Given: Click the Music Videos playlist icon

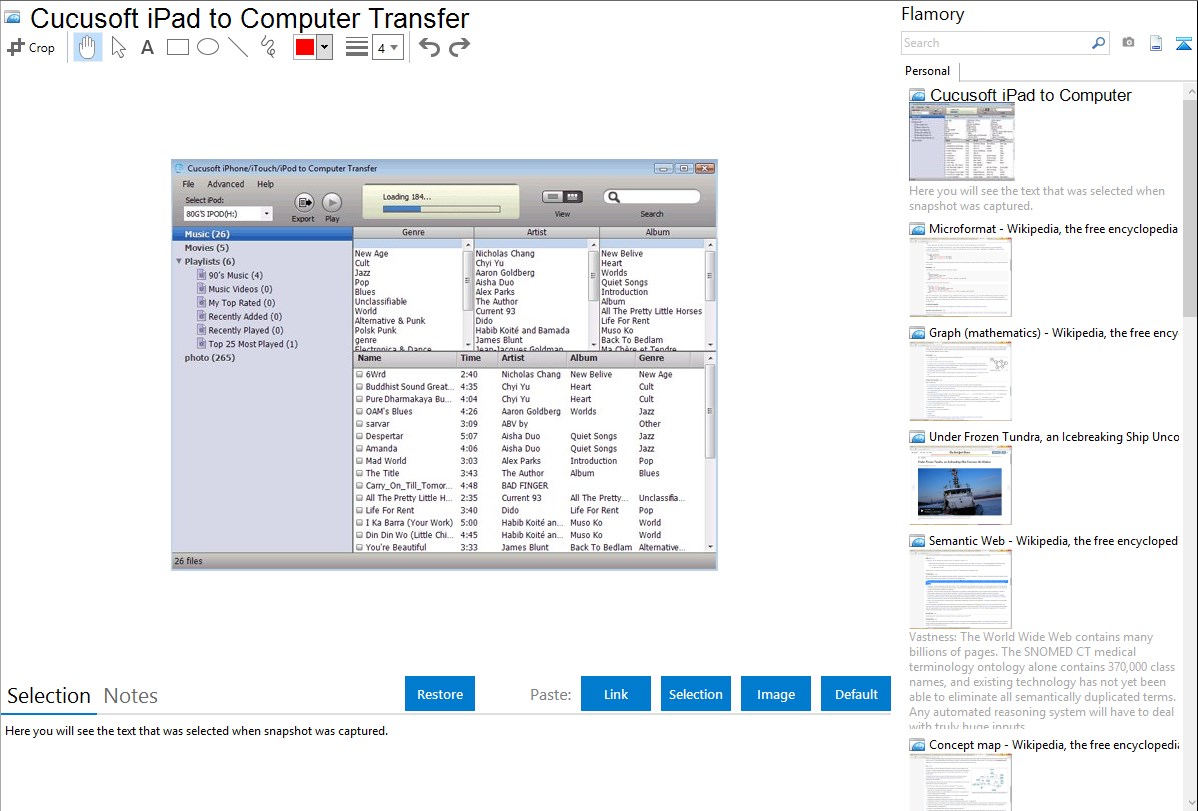Looking at the screenshot, I should tap(202, 289).
